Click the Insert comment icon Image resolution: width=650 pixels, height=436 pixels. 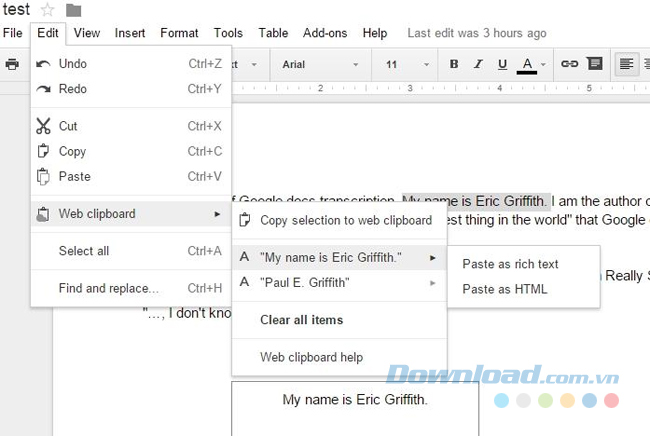coord(594,64)
